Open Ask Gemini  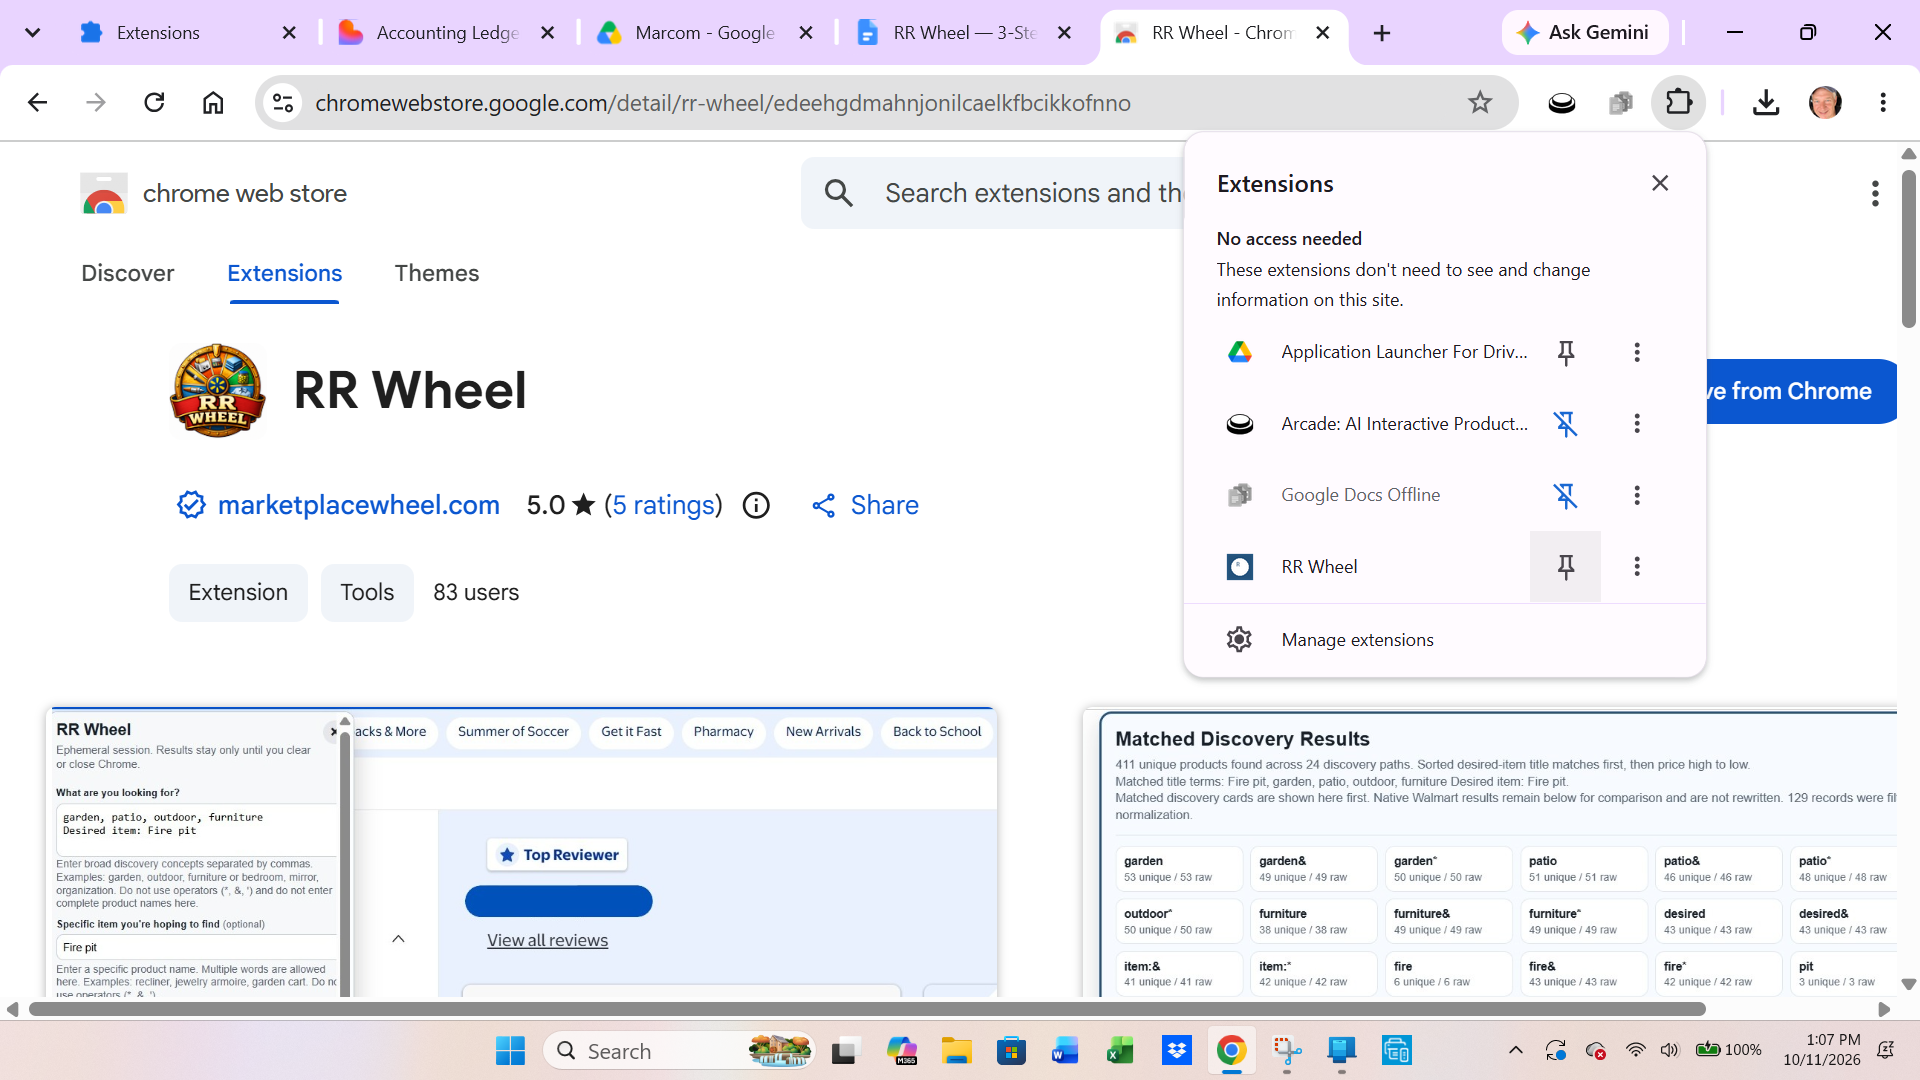coord(1585,33)
